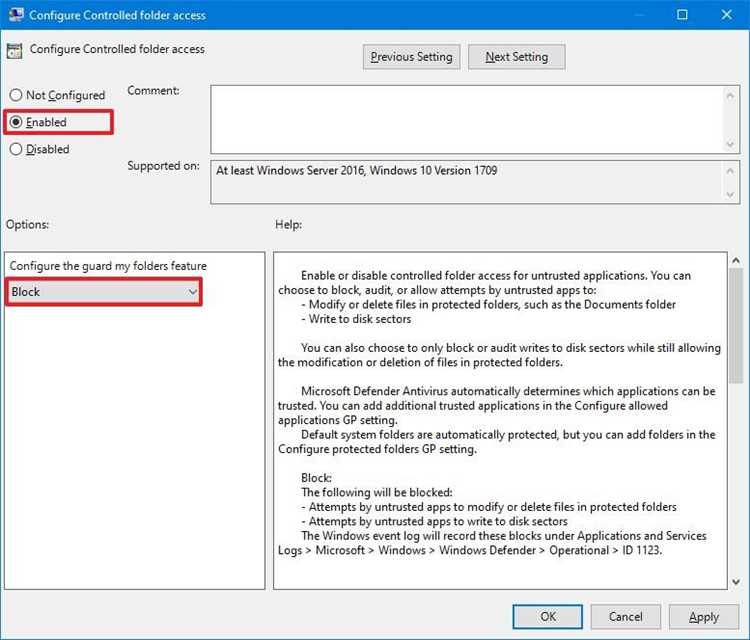
Task: Select the Not Configured radio button
Action: 16,95
